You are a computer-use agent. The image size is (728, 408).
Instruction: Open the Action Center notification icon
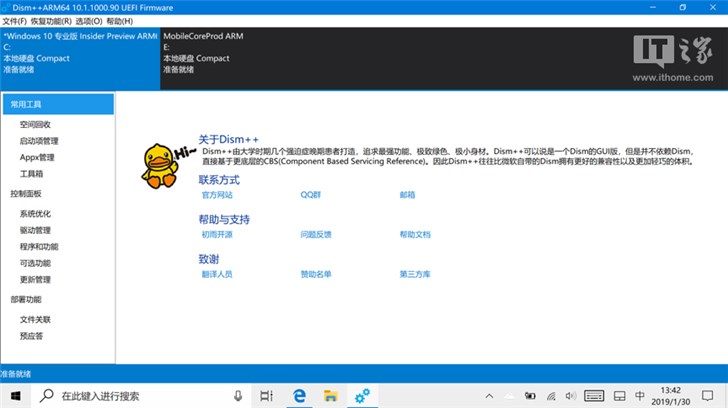(x=708, y=395)
